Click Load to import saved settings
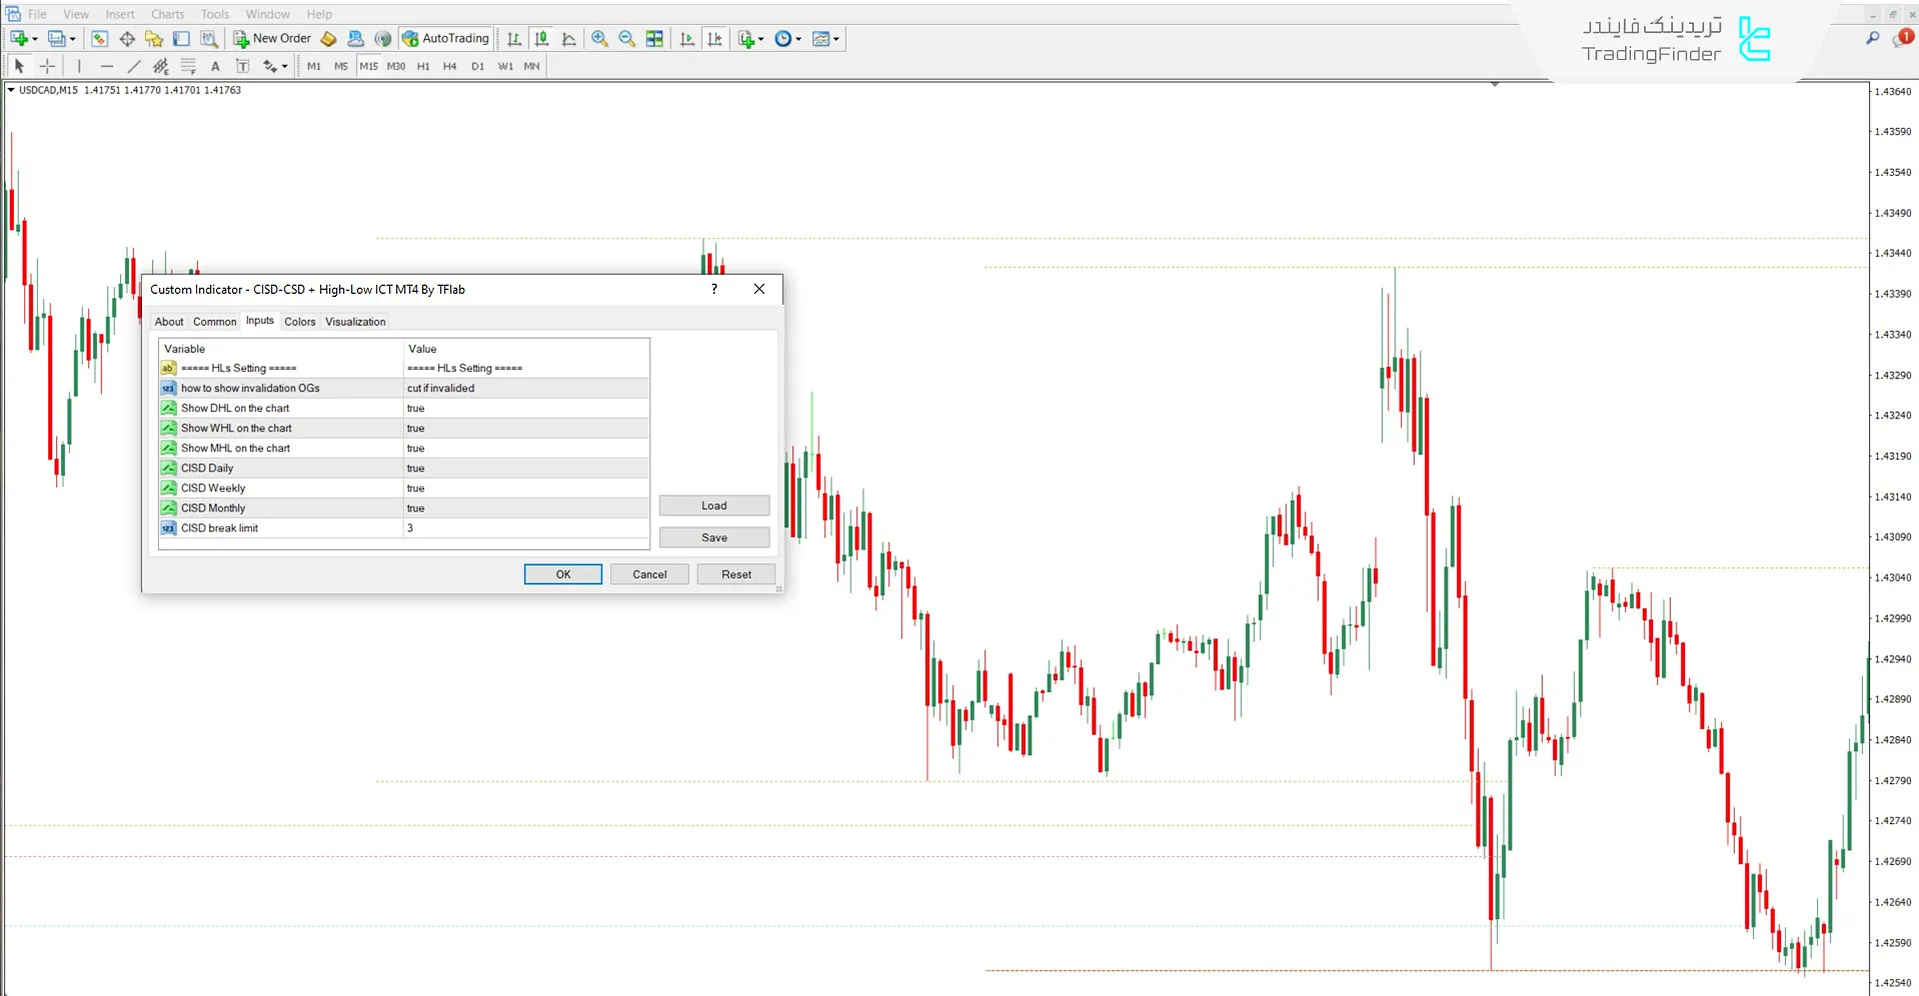 [713, 505]
